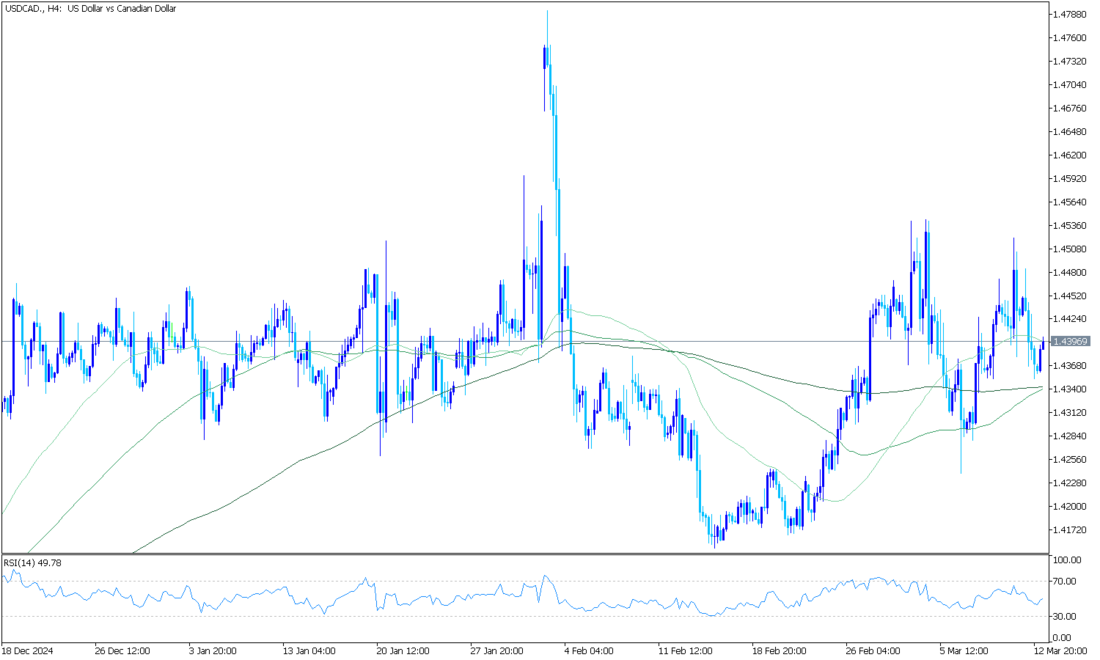The height and width of the screenshot is (660, 1100).
Task: Click the 1.46760 price axis label
Action: point(1069,108)
